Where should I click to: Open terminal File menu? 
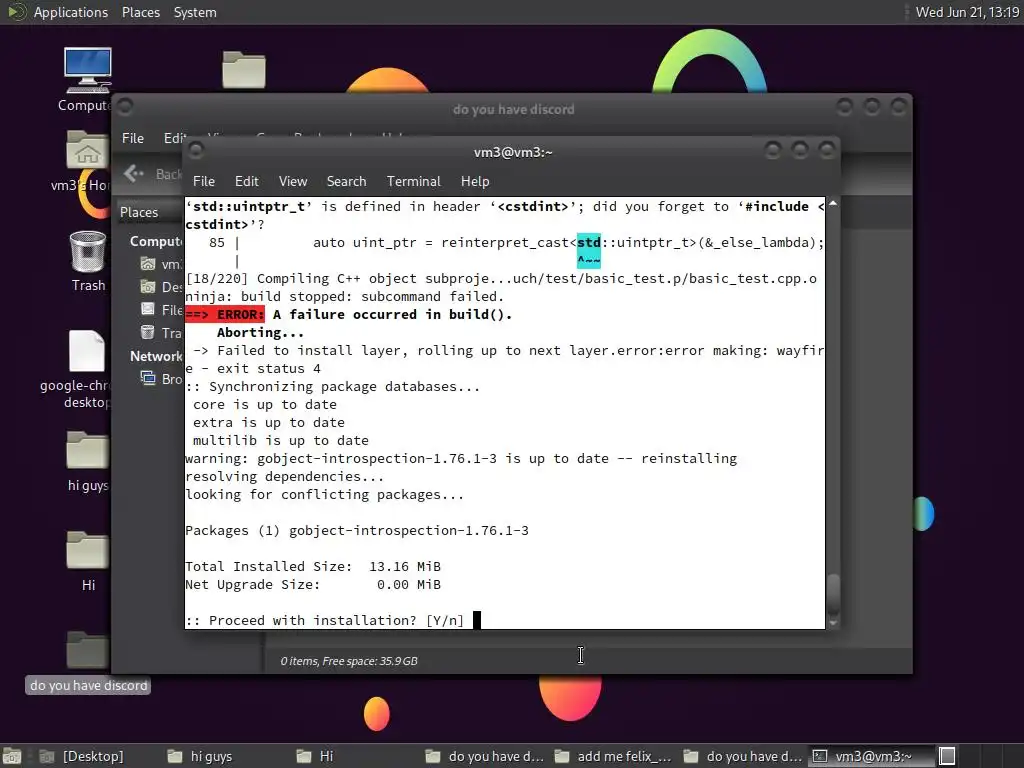coord(204,181)
